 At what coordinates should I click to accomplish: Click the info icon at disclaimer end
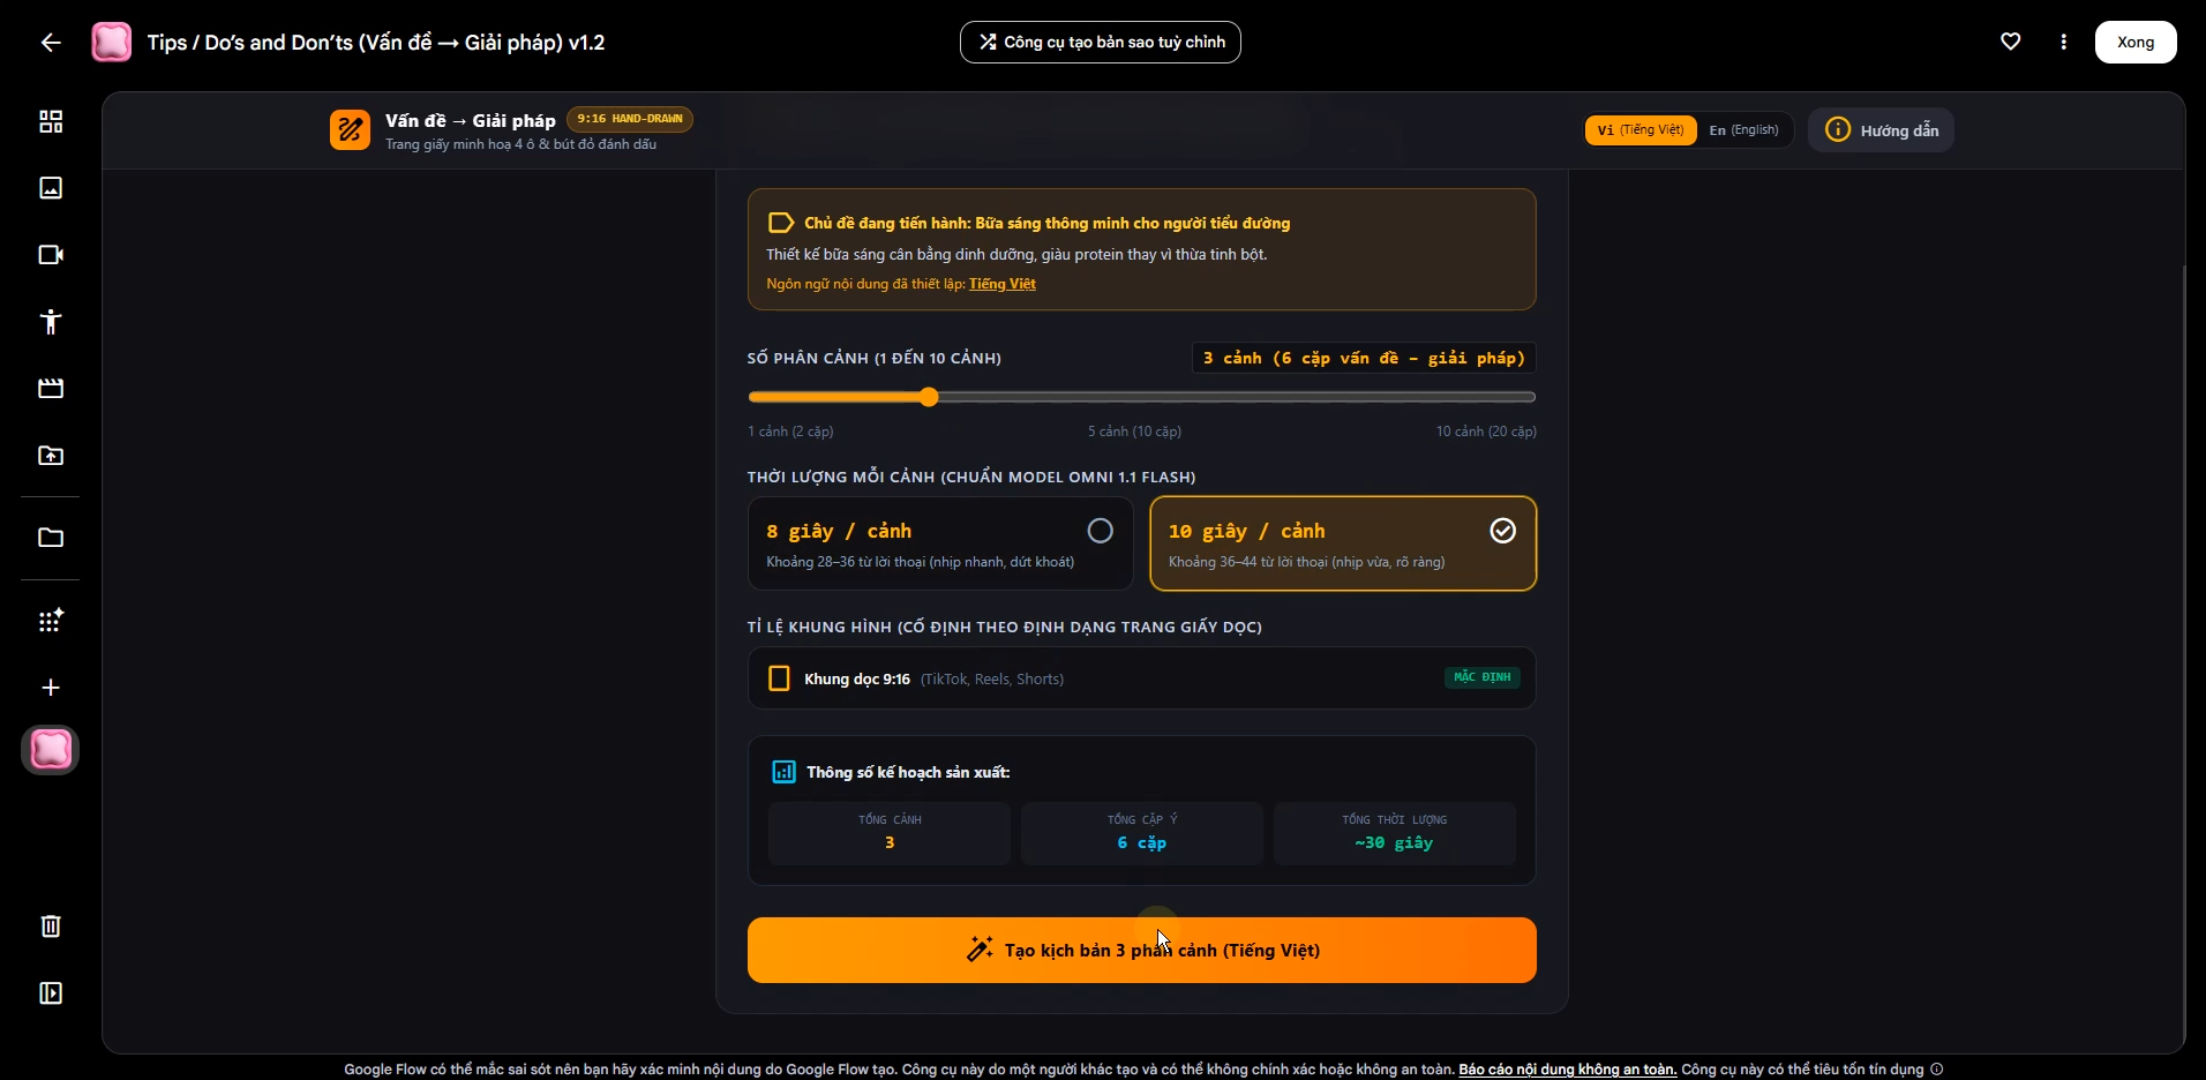click(1937, 1069)
